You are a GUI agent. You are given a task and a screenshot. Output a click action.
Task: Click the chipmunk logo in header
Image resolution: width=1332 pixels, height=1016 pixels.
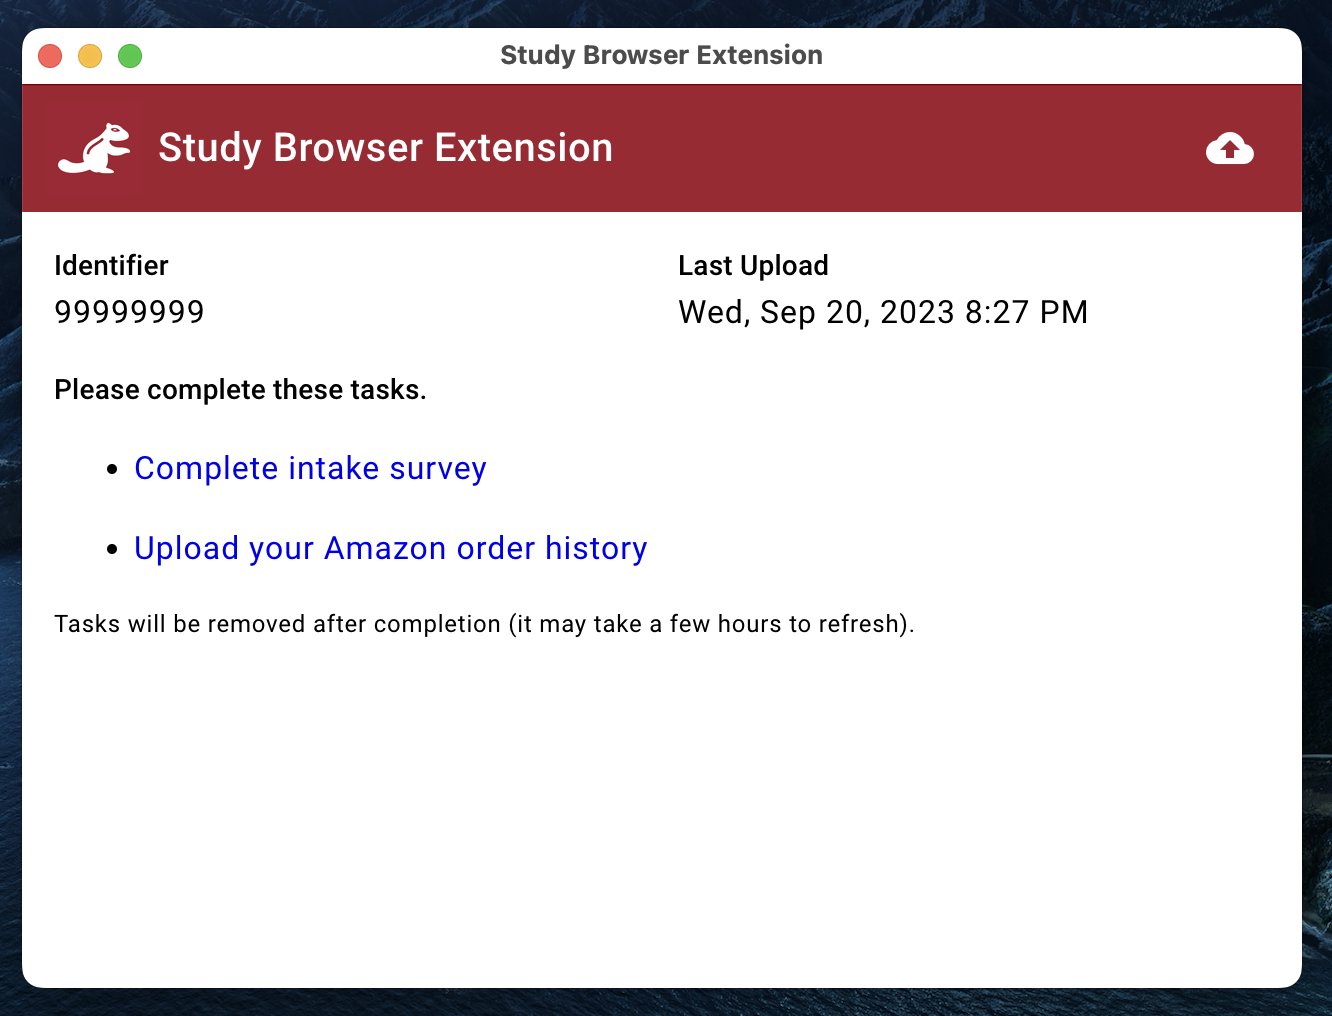click(95, 149)
